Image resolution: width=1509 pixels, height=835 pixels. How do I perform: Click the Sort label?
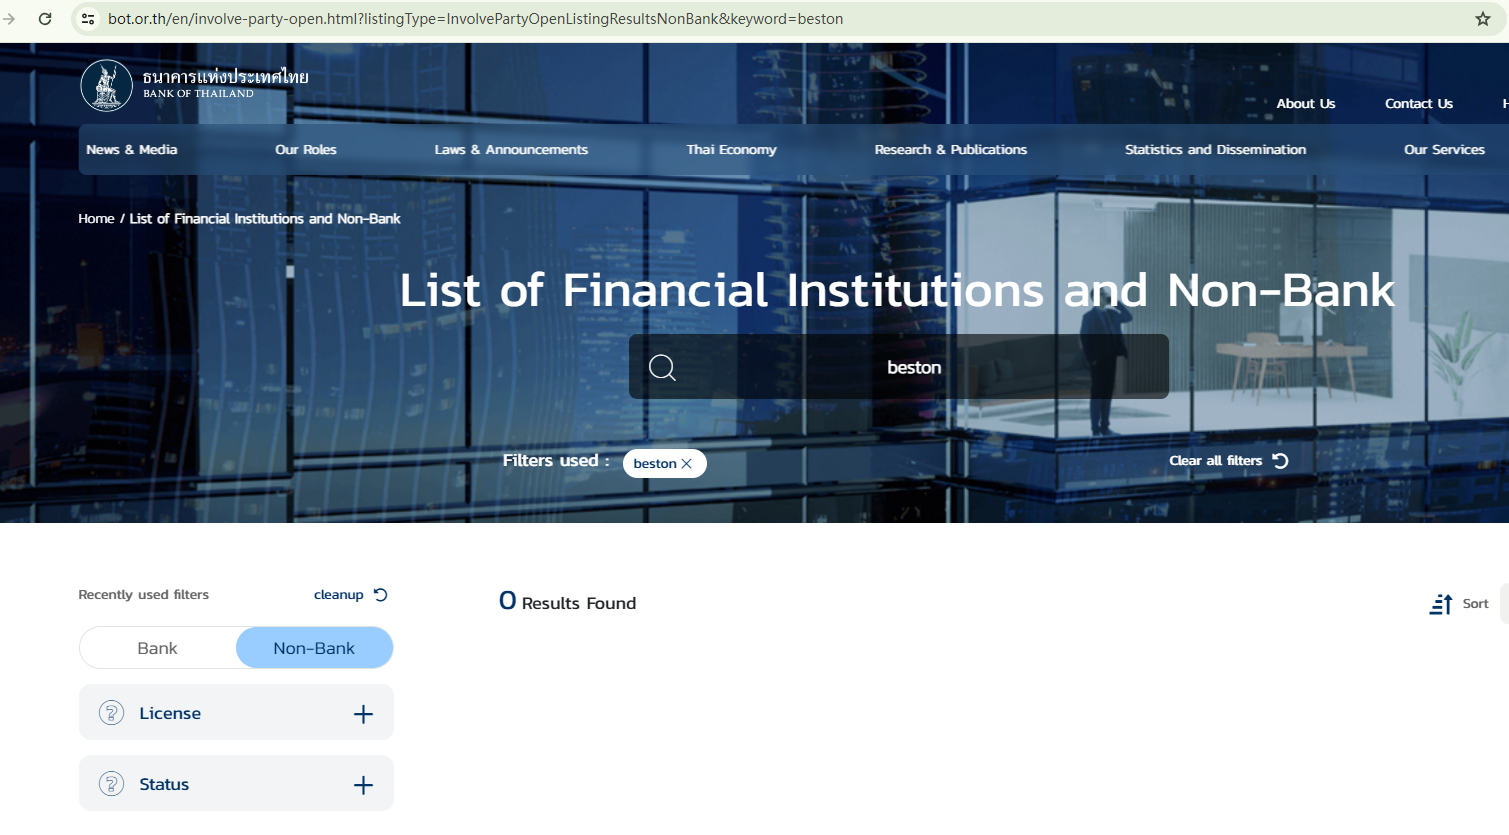tap(1476, 604)
